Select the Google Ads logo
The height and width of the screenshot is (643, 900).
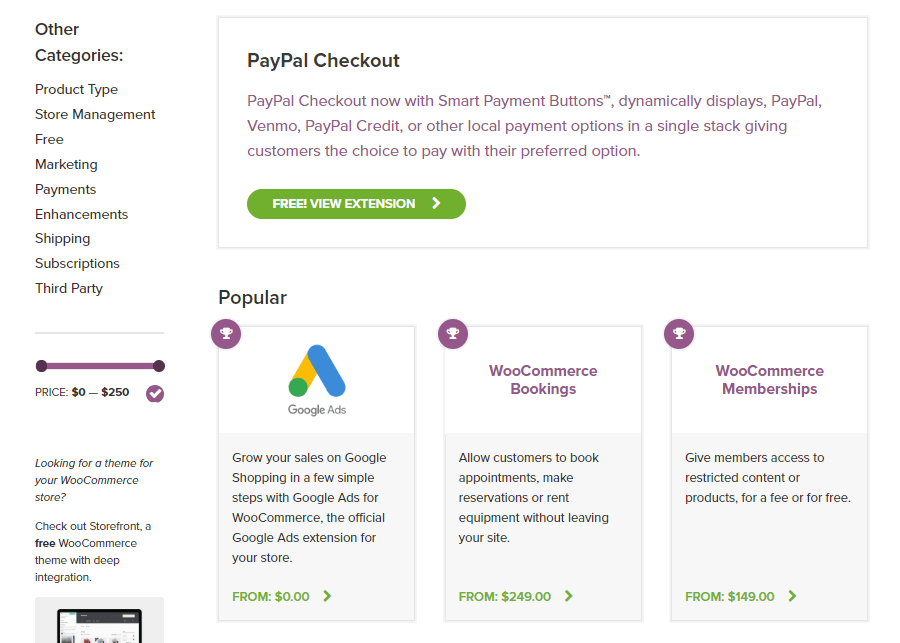click(316, 378)
